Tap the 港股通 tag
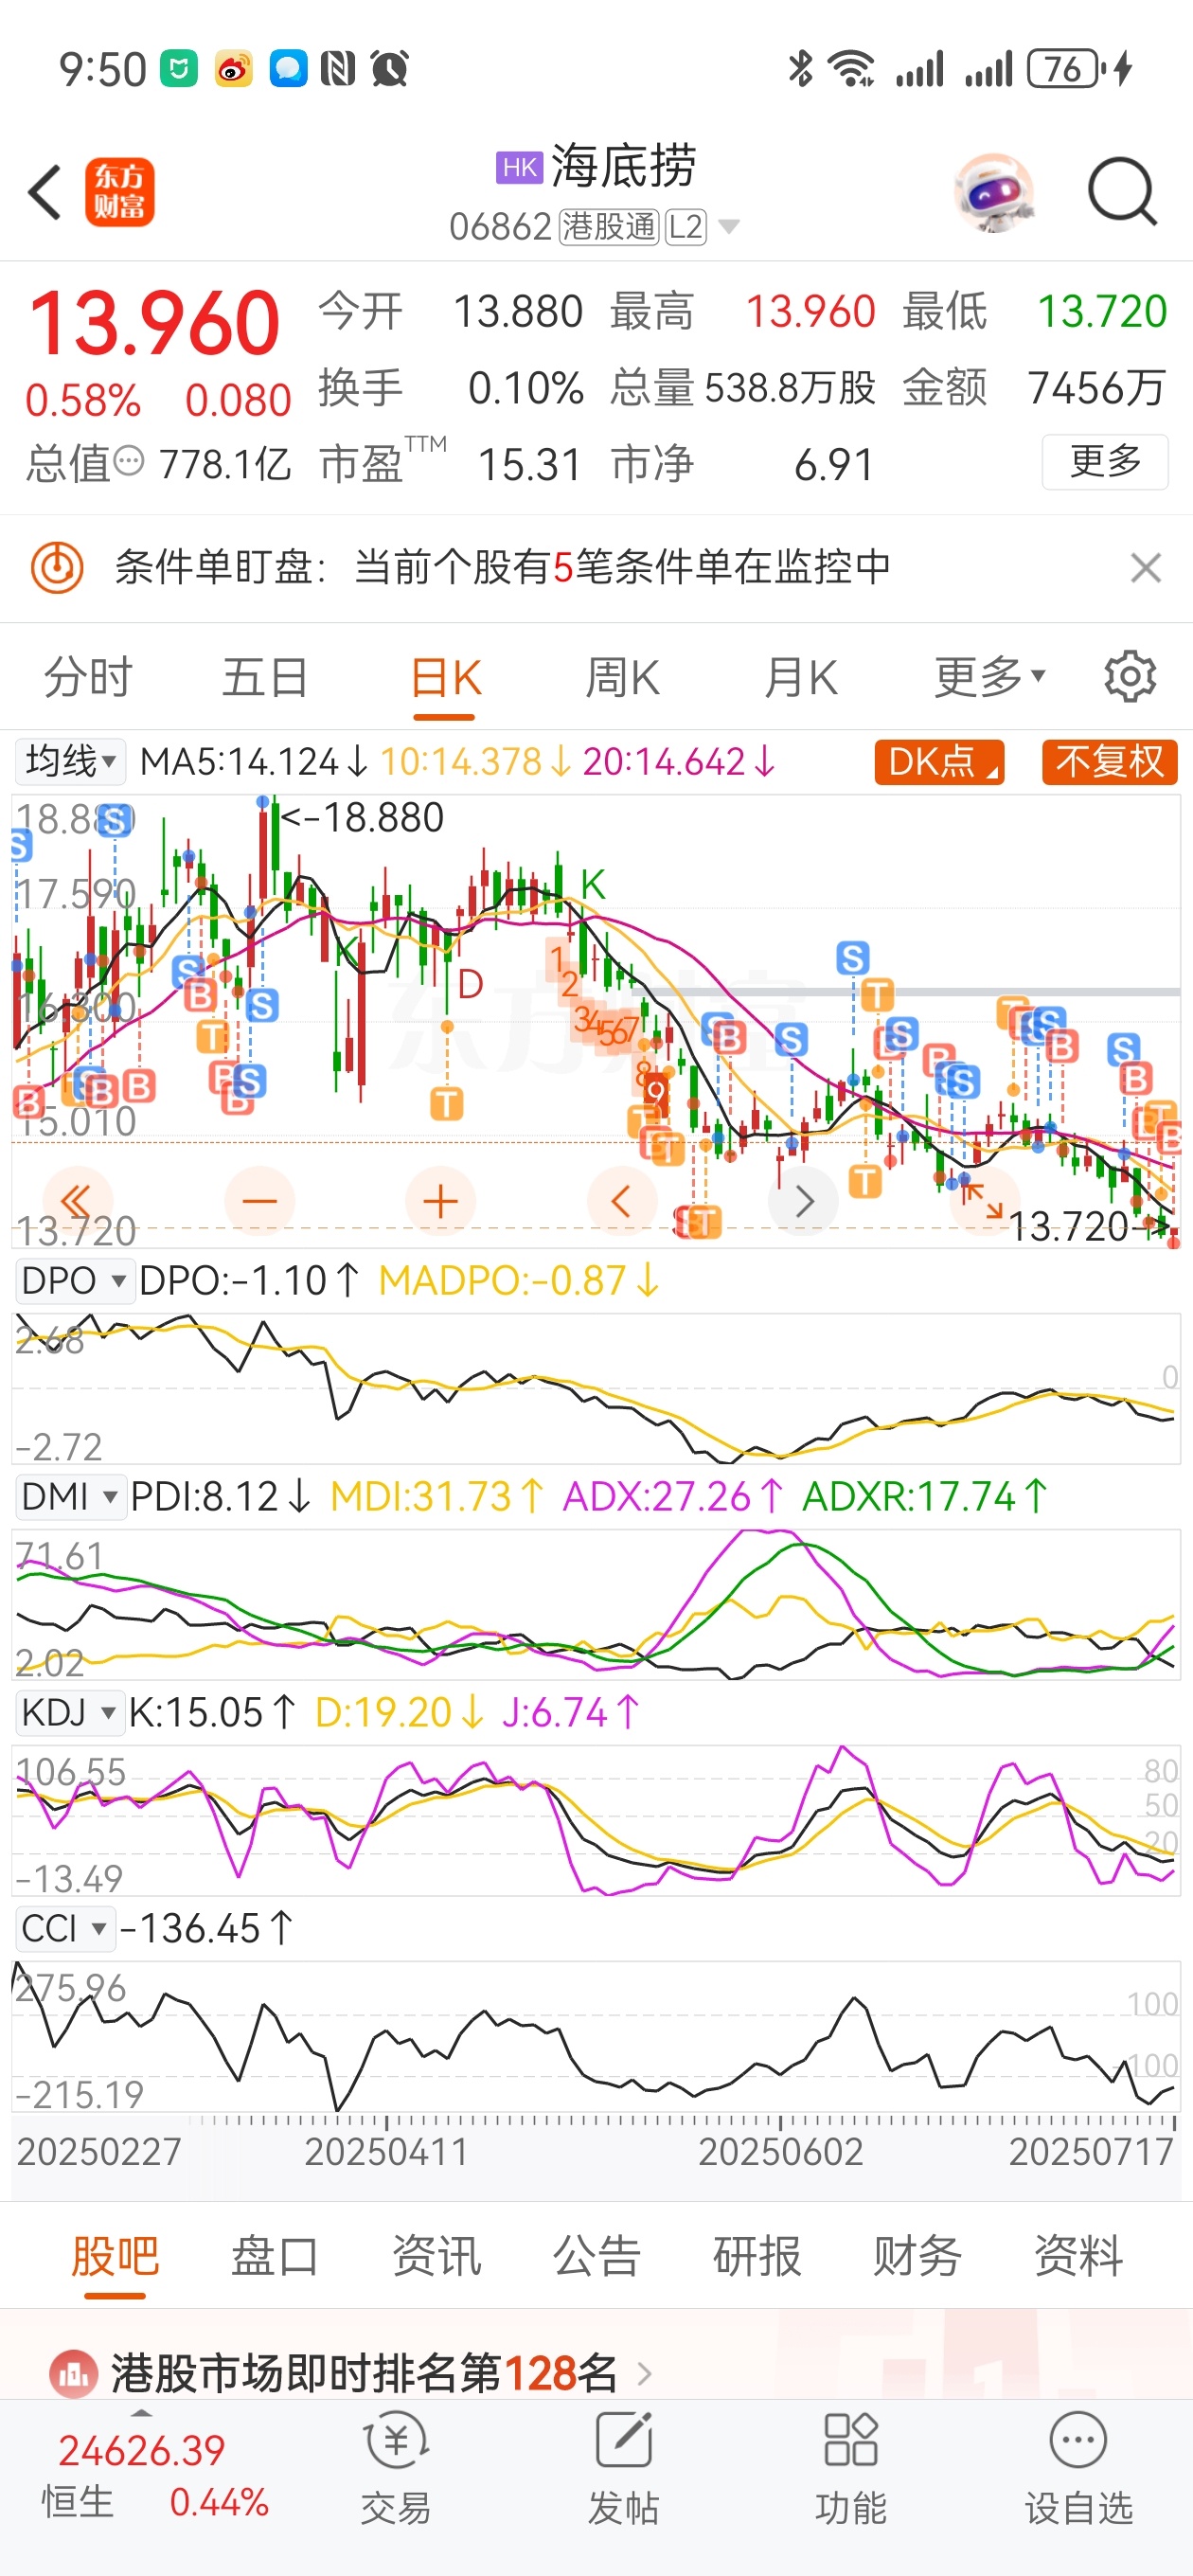The height and width of the screenshot is (2576, 1193). pos(608,227)
